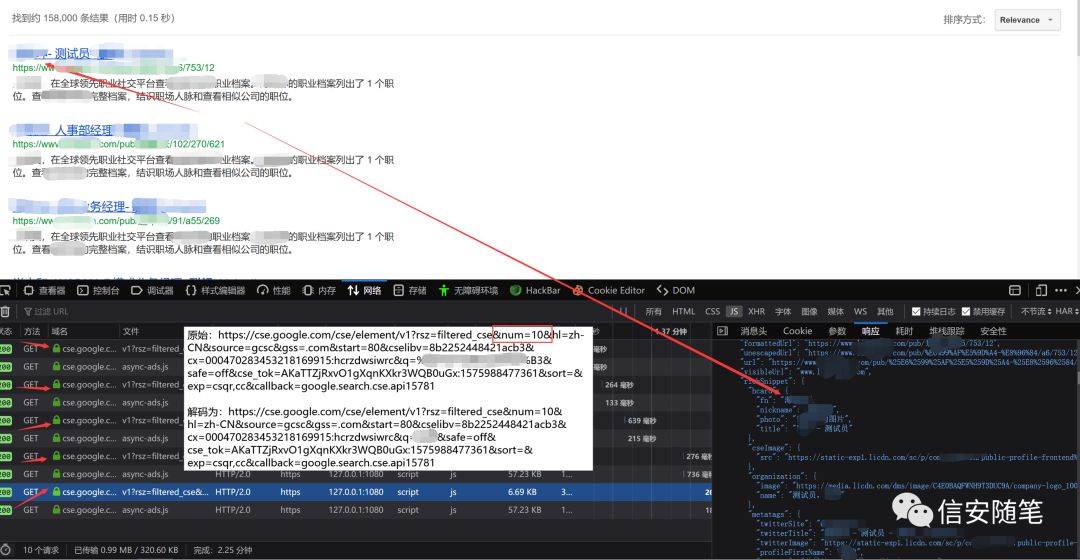Screen dimensions: 1080x560
Task: Toggle the WS websocket filter
Action: [860, 311]
